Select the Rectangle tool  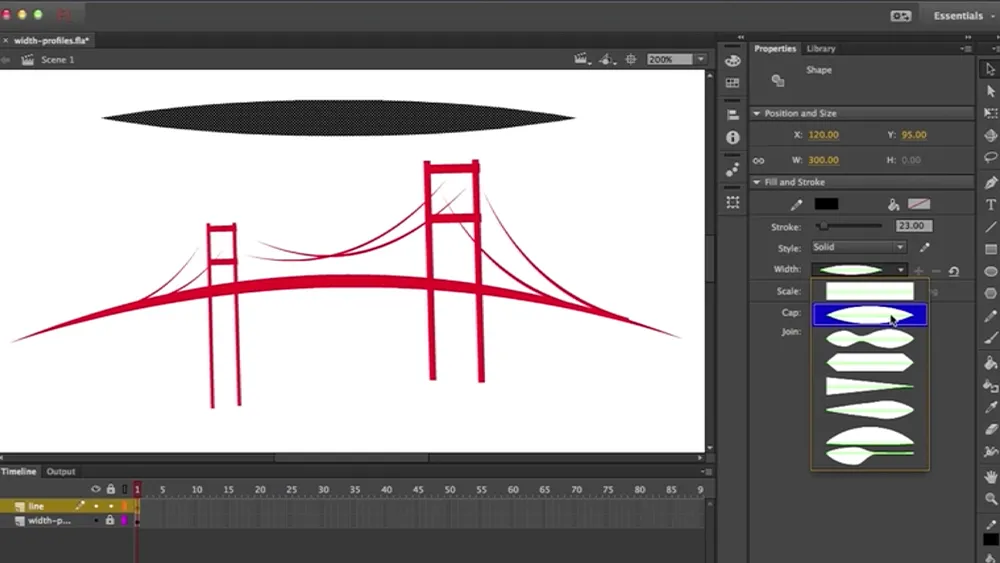coord(990,249)
